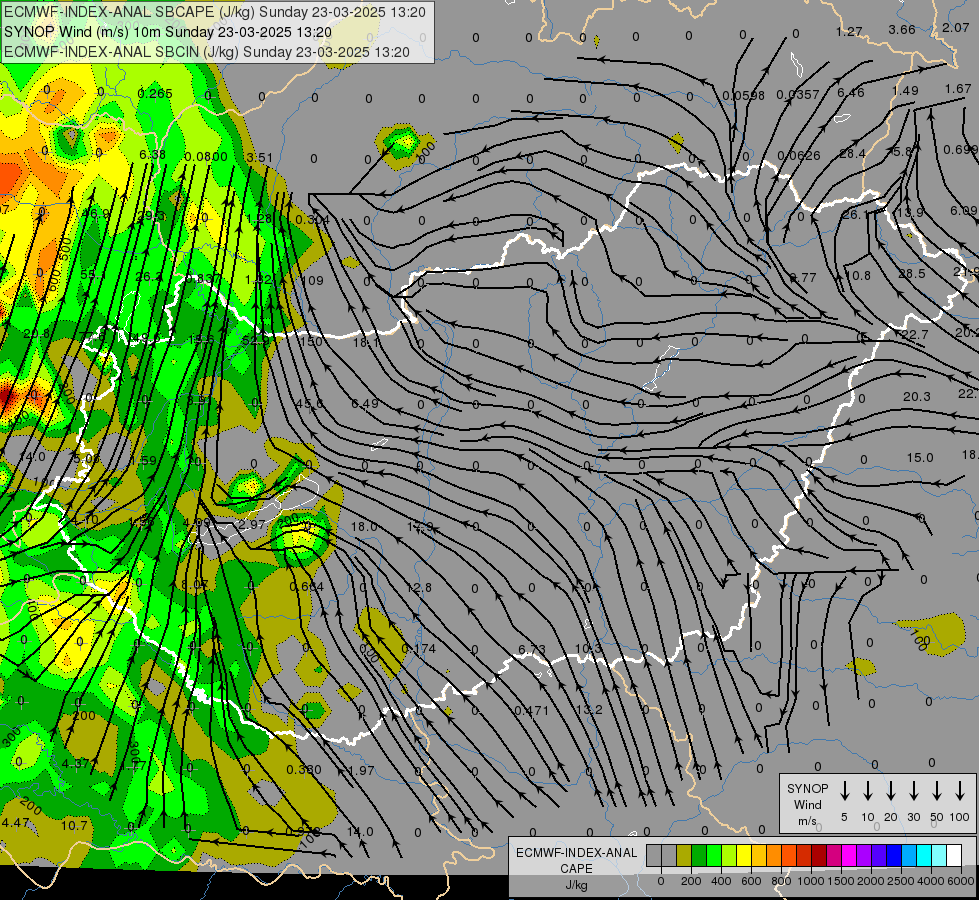The width and height of the screenshot is (979, 900).
Task: Click the map value 10.7
Action: coord(74,826)
